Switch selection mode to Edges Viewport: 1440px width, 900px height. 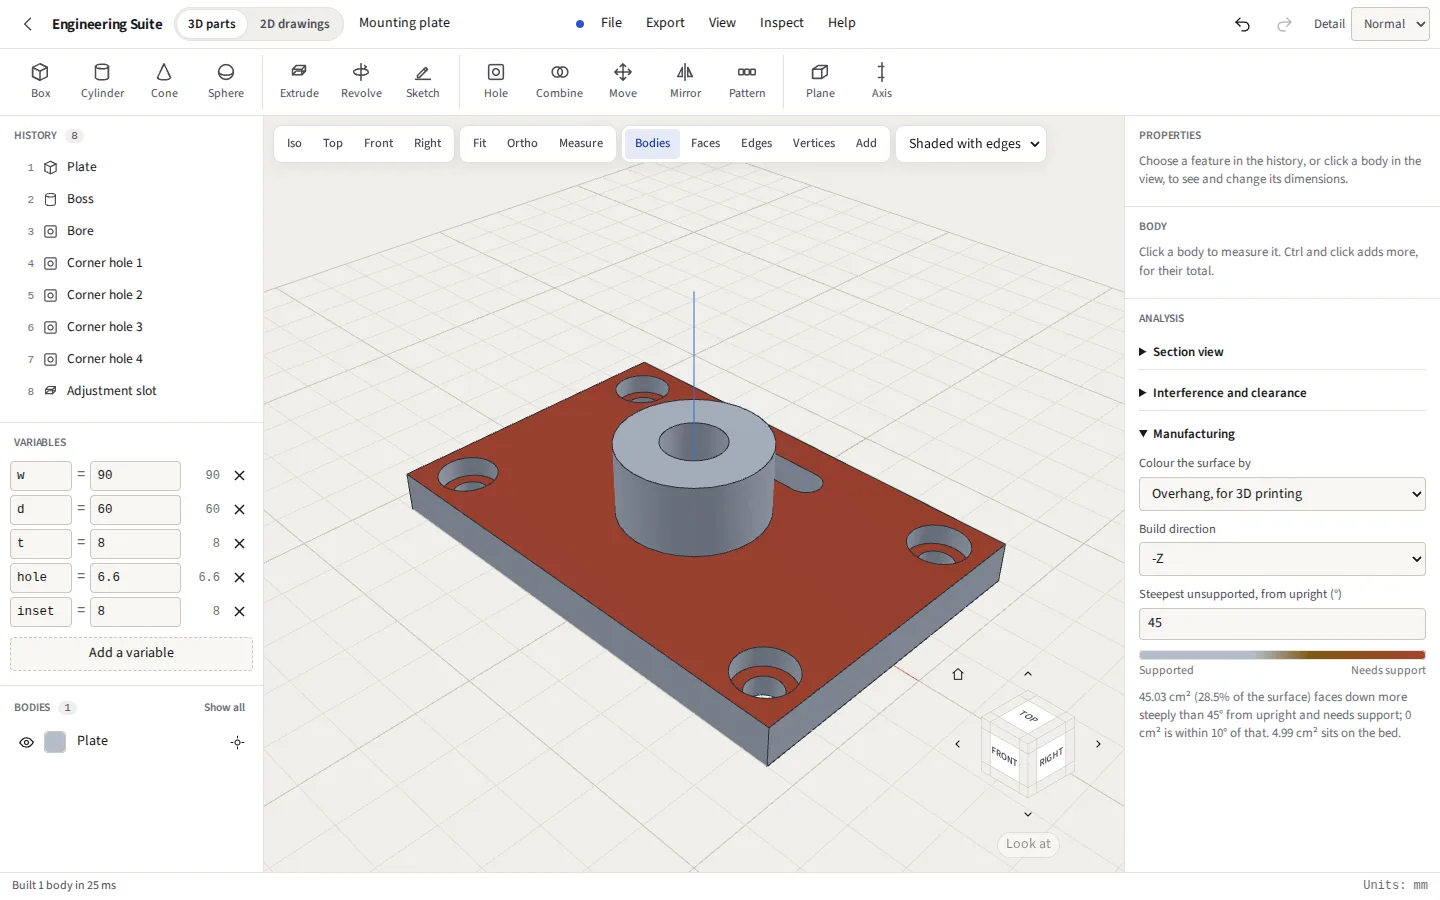coord(756,144)
